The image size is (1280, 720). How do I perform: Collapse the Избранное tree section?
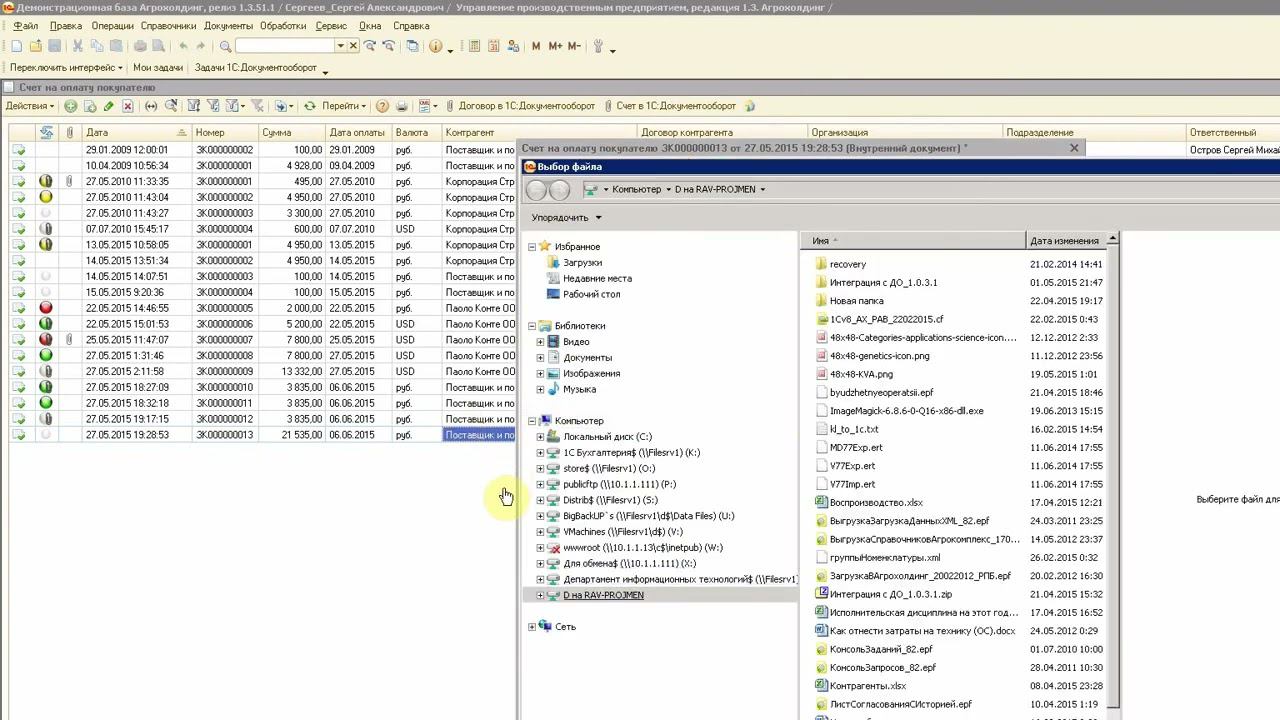click(x=532, y=246)
